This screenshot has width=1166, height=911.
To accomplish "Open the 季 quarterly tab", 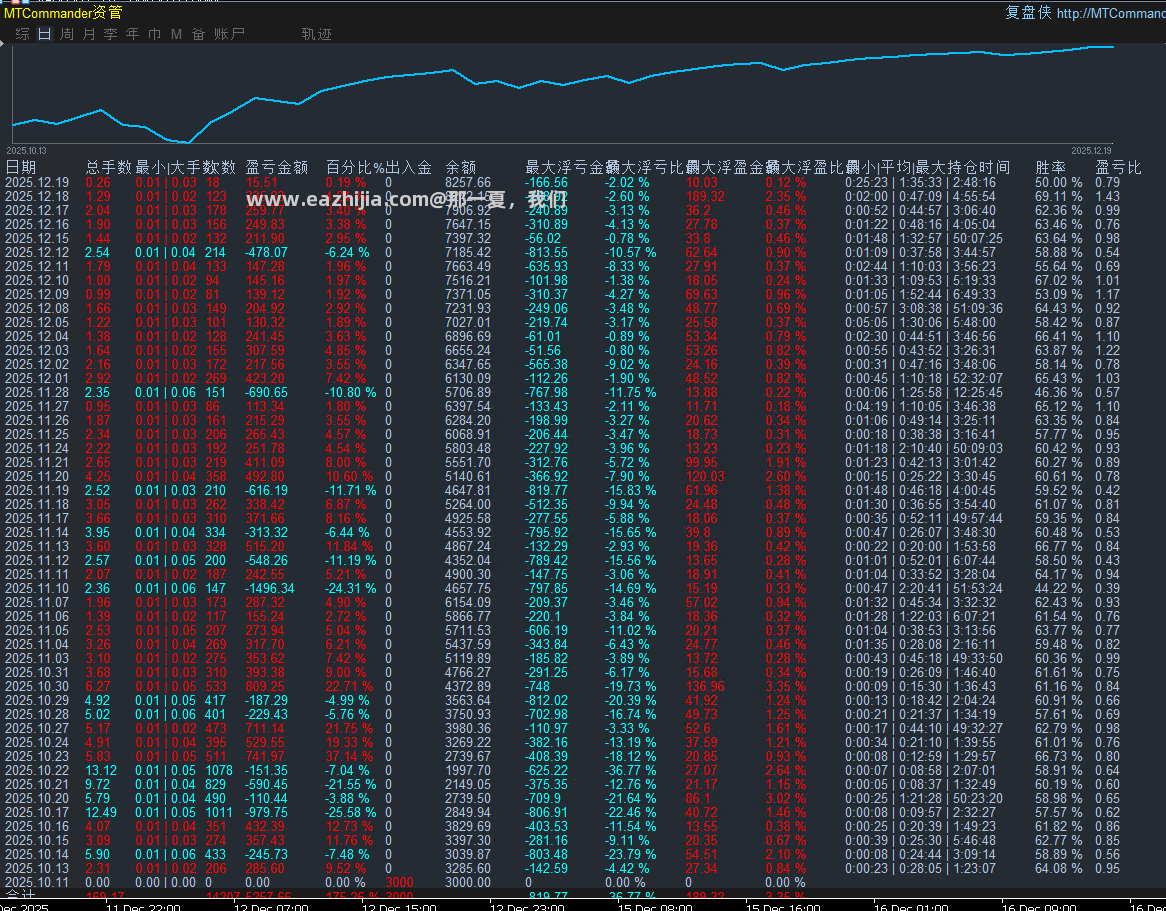I will point(111,34).
